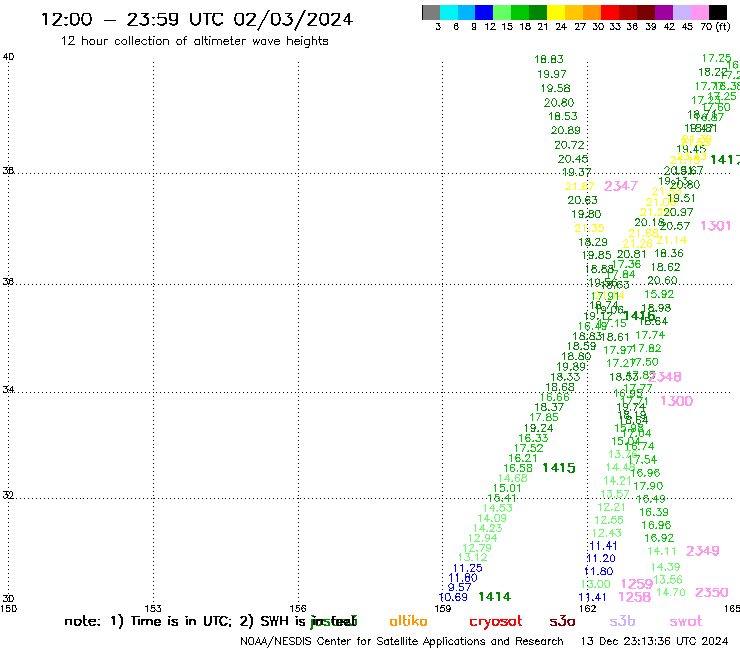Image resolution: width=740 pixels, height=650 pixels.
Task: Click the yellow wave height value '21.35'
Action: [589, 228]
